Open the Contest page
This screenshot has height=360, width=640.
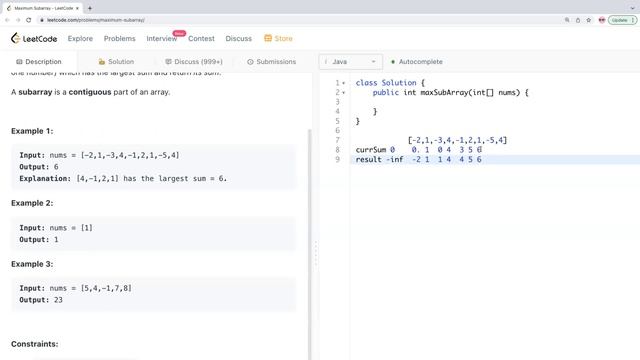click(x=201, y=38)
